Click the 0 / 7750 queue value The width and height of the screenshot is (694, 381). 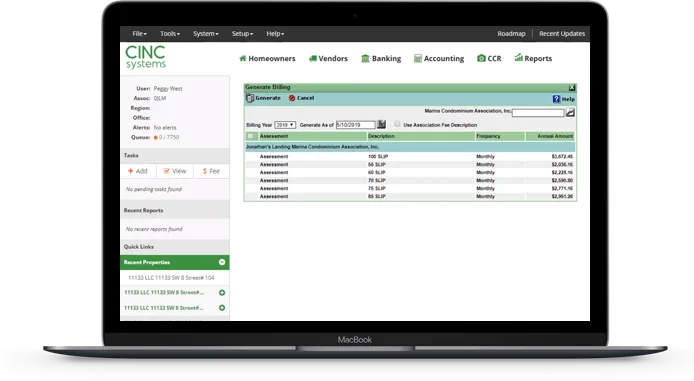pyautogui.click(x=169, y=137)
